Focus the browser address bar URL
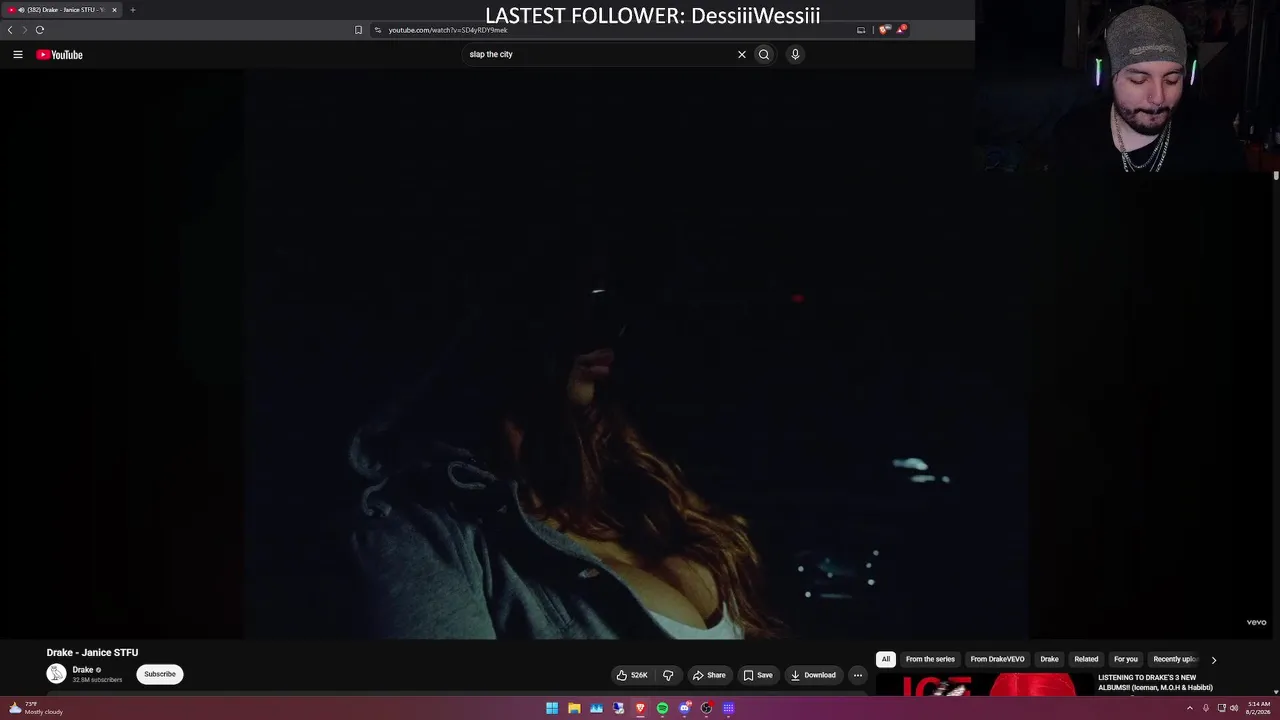 (x=448, y=30)
